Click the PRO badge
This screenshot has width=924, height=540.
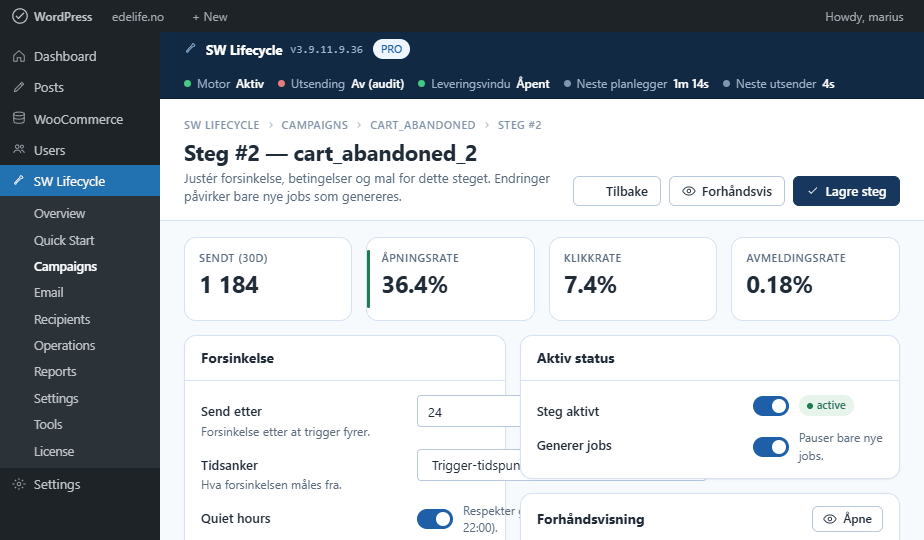[391, 49]
